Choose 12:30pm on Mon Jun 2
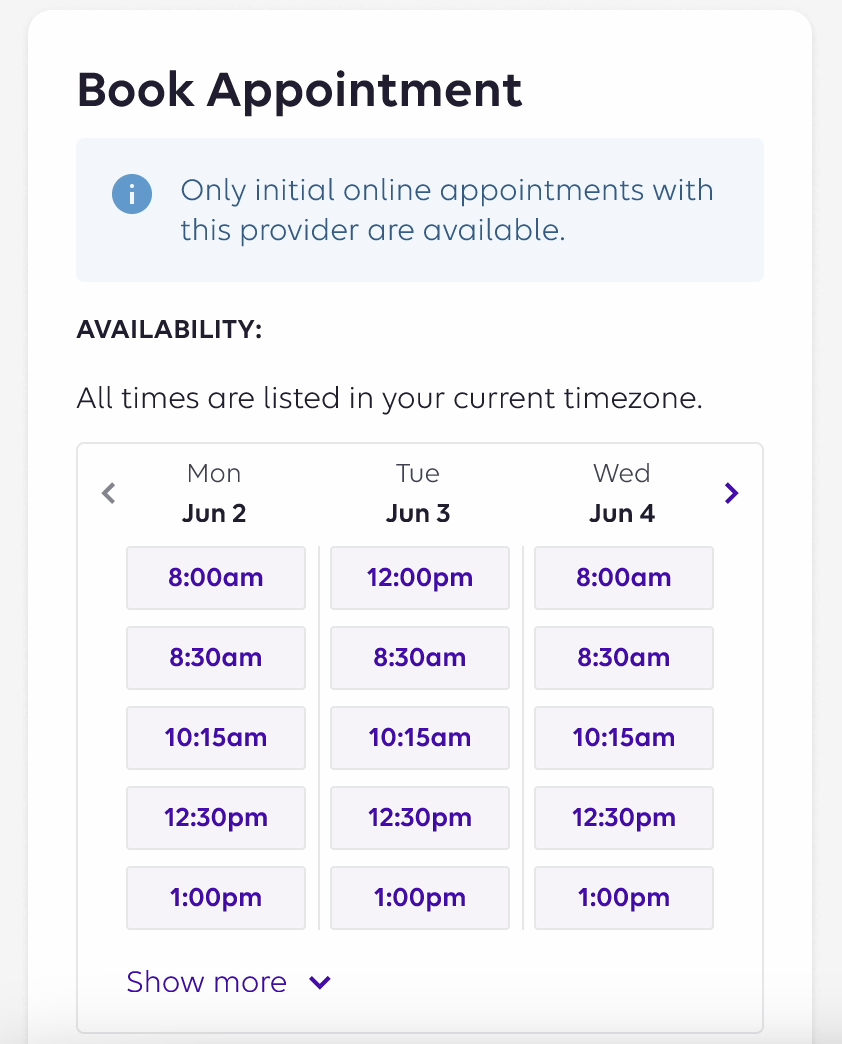 point(216,818)
